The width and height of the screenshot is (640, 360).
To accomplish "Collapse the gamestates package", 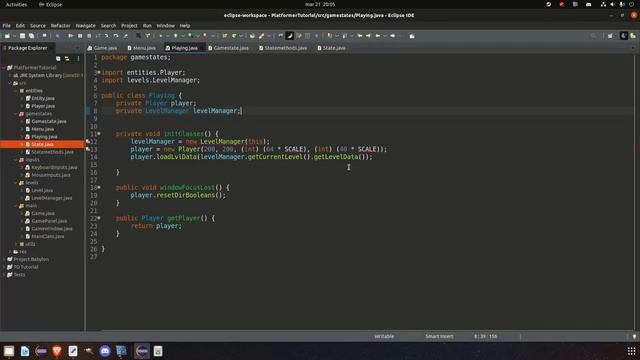I will click(x=16, y=114).
